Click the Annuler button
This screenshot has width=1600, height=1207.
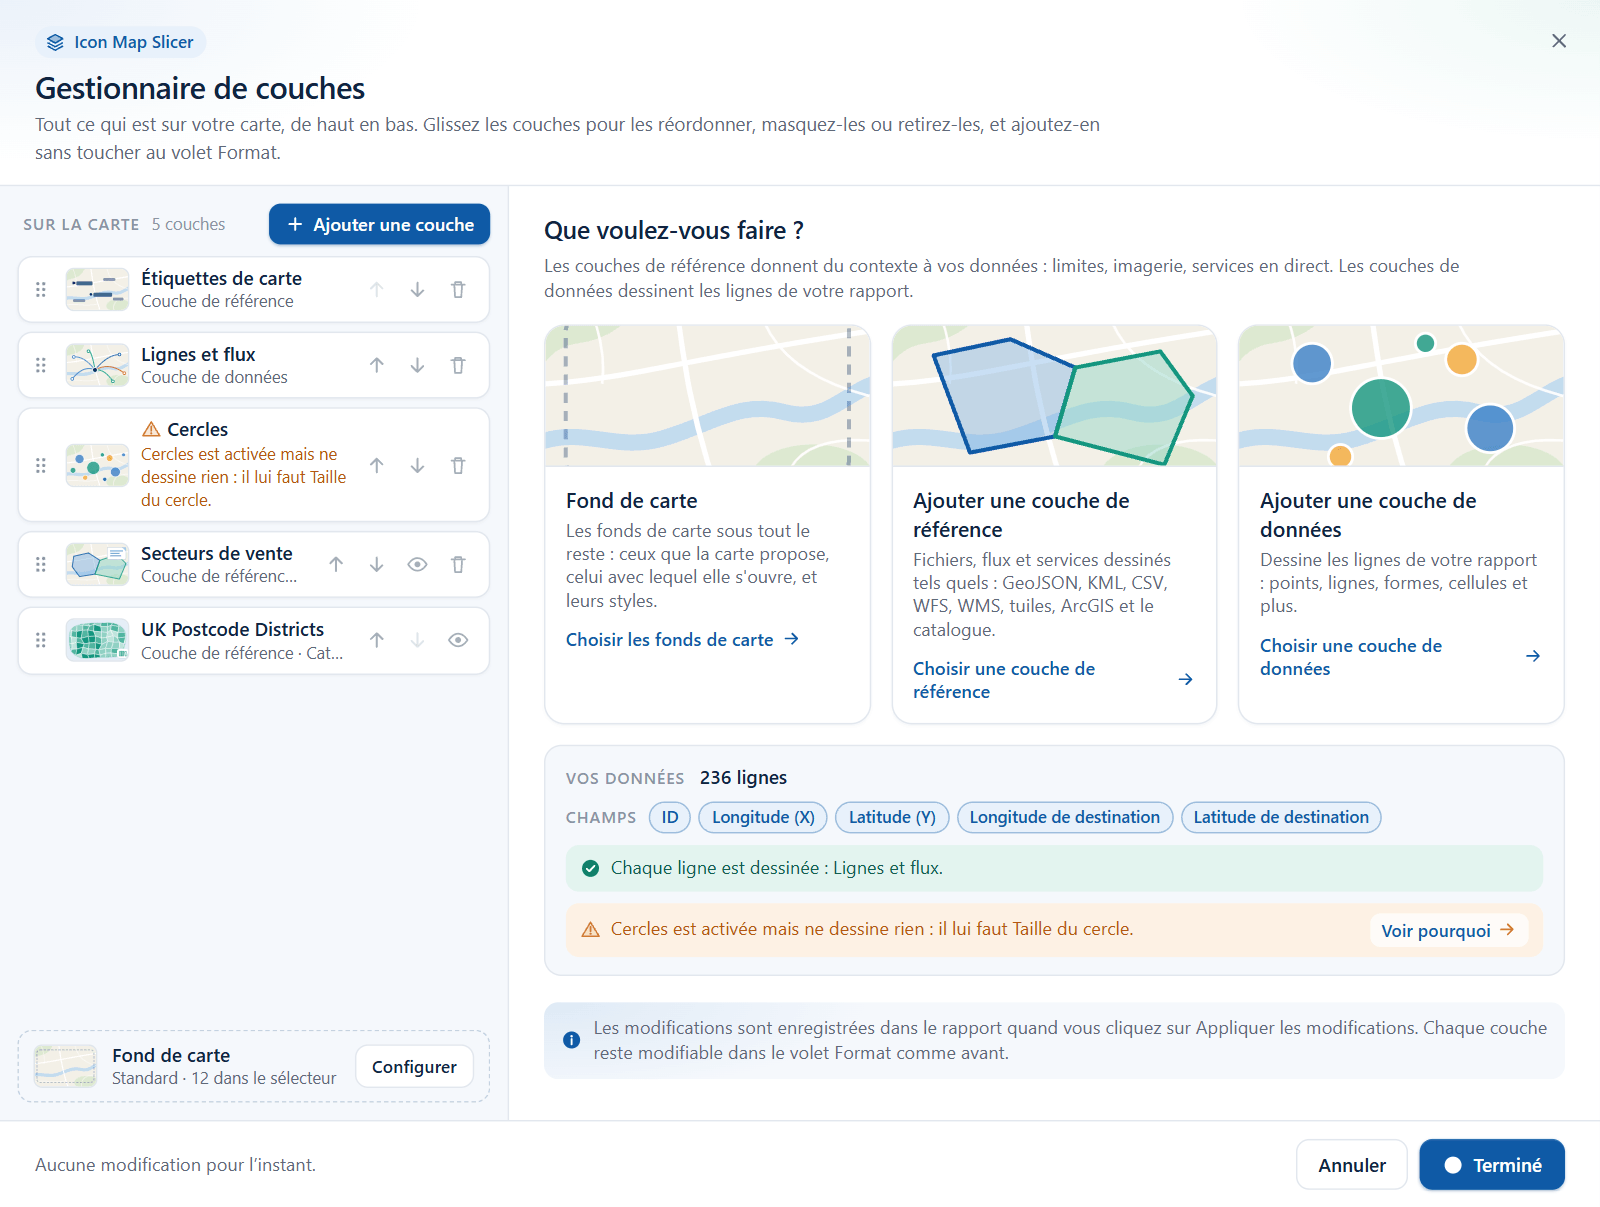pyautogui.click(x=1352, y=1165)
